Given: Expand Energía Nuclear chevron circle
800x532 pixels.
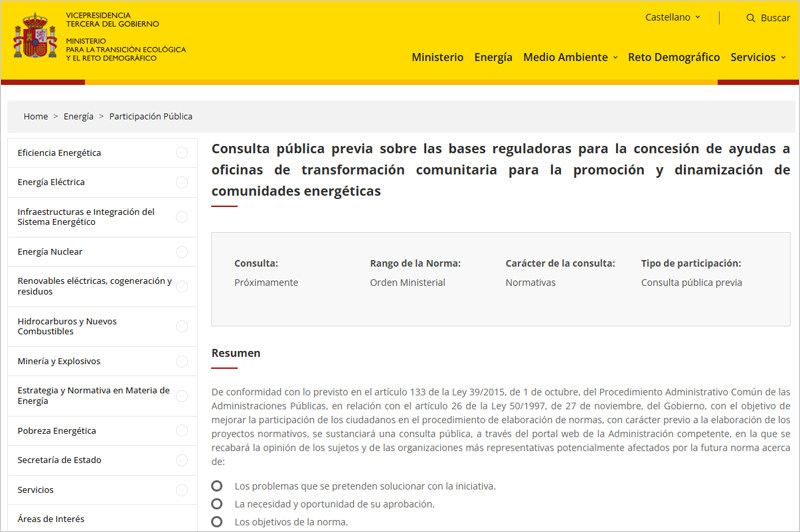Looking at the screenshot, I should pos(182,252).
